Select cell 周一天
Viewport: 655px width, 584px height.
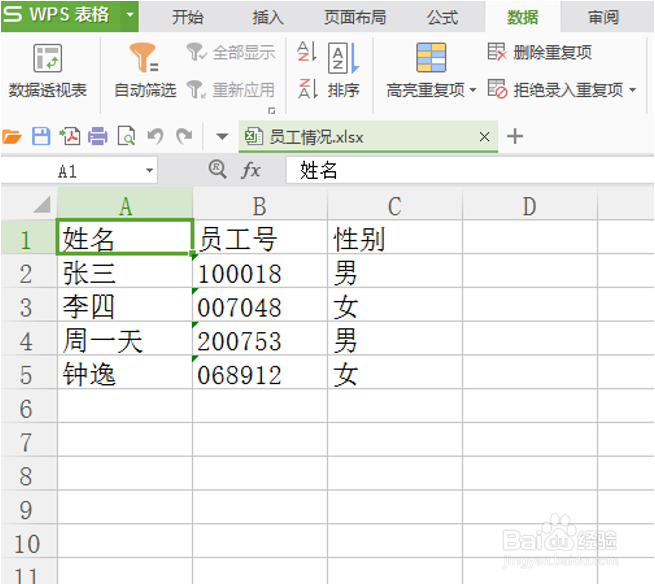coord(125,339)
